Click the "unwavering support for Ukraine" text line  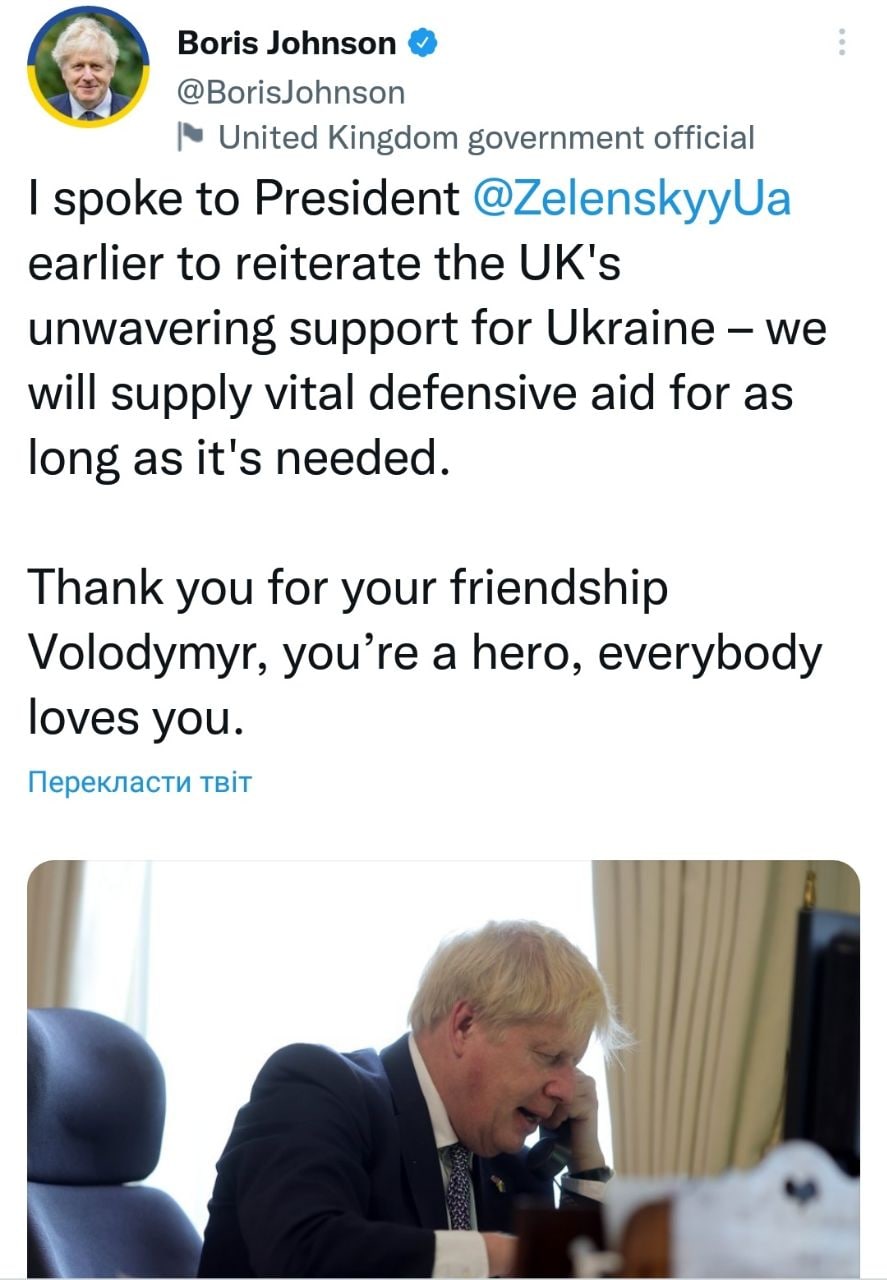372,329
